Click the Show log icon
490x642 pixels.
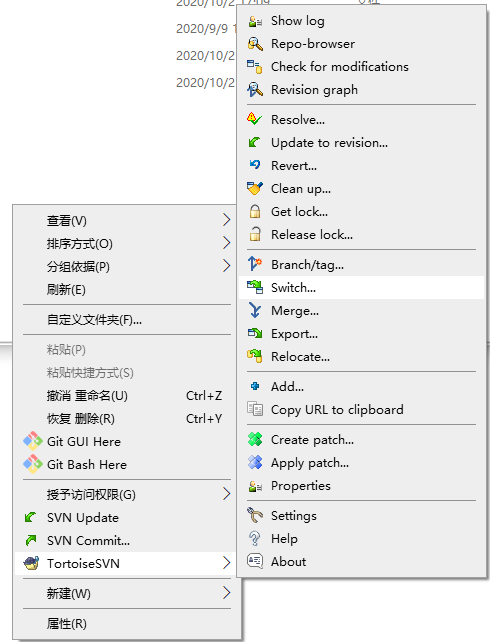(x=255, y=21)
